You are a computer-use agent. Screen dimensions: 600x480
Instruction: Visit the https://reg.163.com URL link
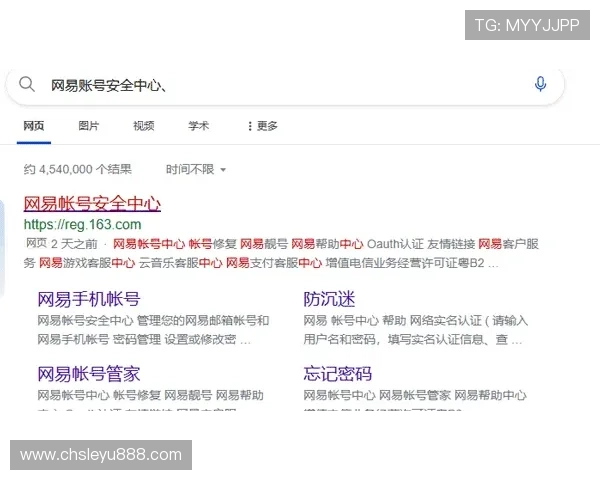pyautogui.click(x=82, y=224)
